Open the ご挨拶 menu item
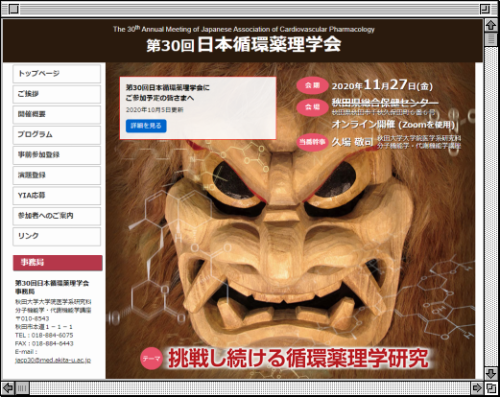Screen dimensions: 500x397 pos(57,94)
